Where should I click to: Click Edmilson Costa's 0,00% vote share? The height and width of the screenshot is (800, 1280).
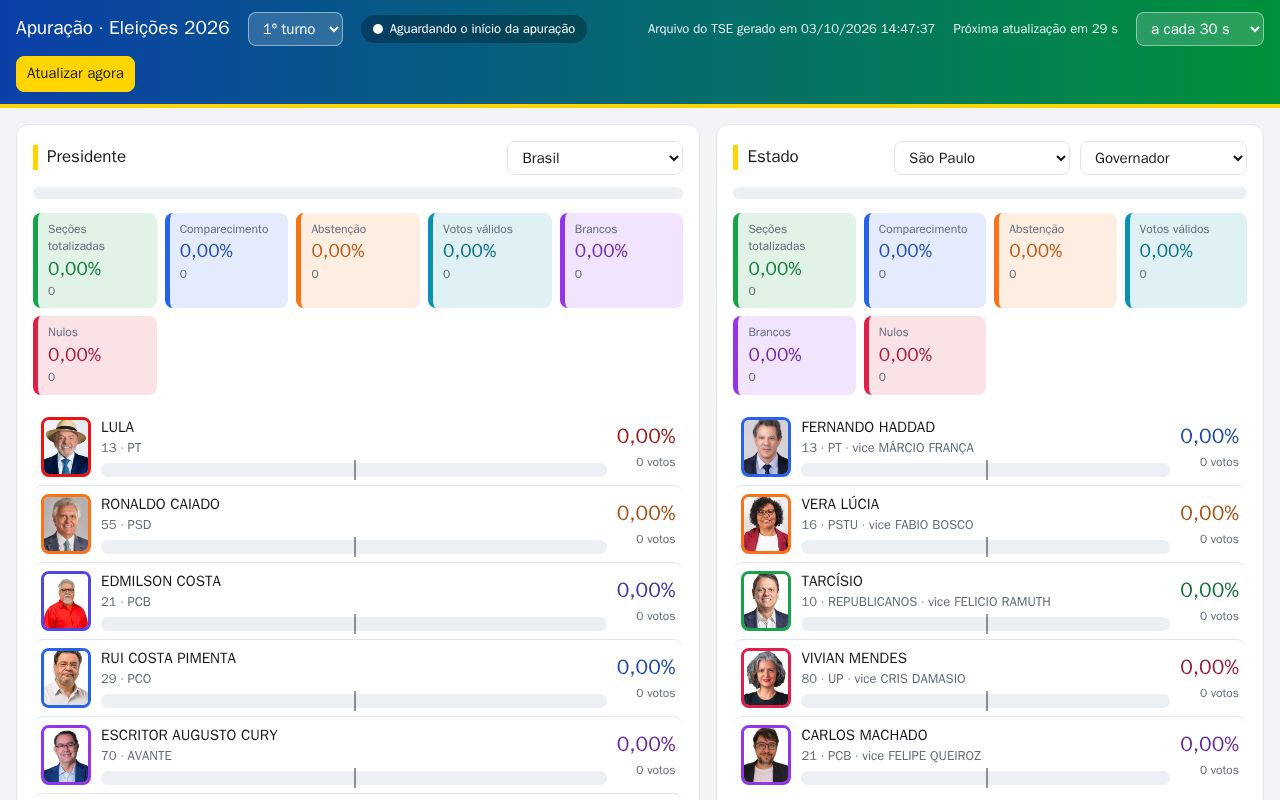(x=646, y=590)
